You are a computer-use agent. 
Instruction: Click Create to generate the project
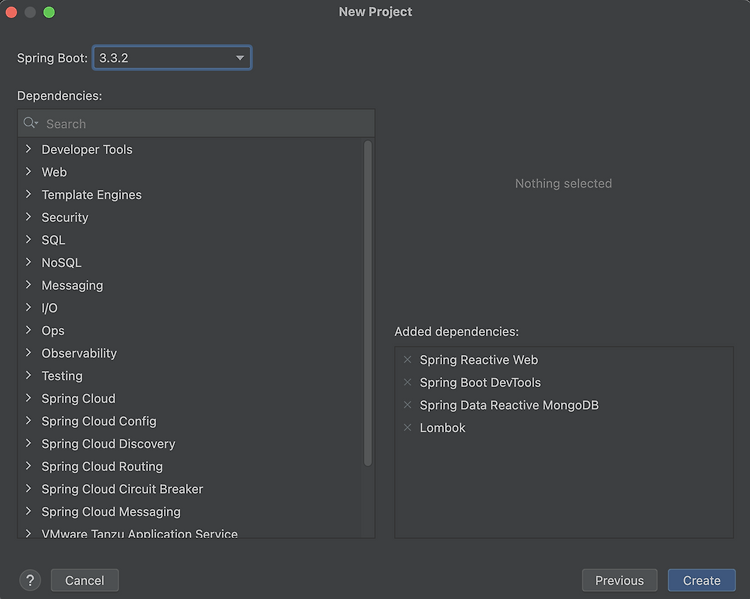tap(701, 580)
